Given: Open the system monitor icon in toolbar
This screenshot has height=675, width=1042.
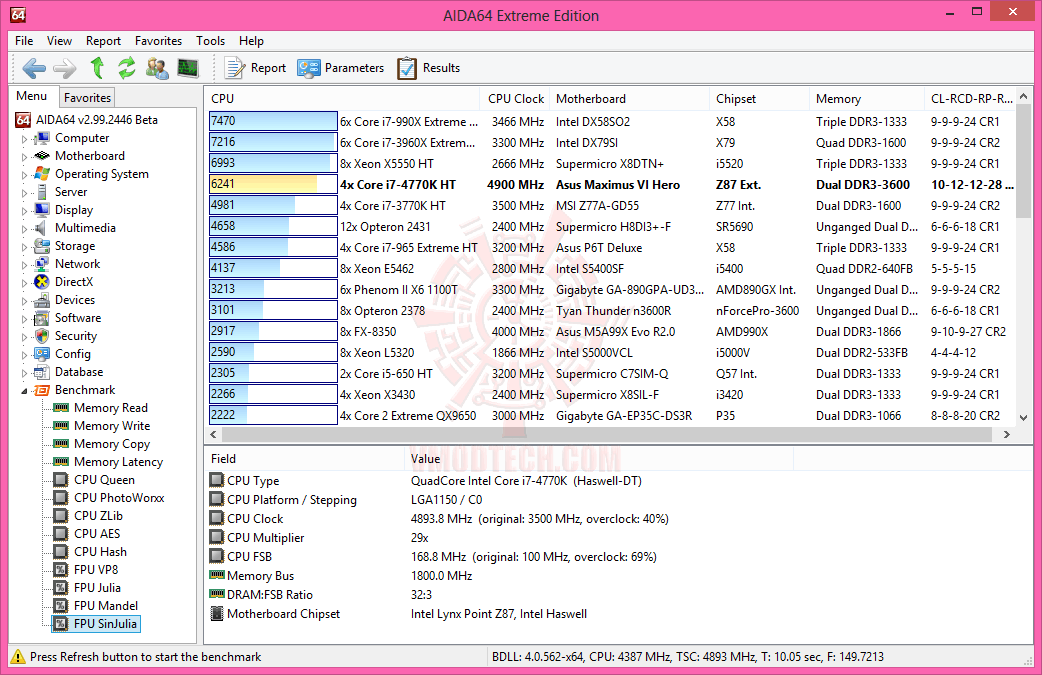Looking at the screenshot, I should pos(188,68).
